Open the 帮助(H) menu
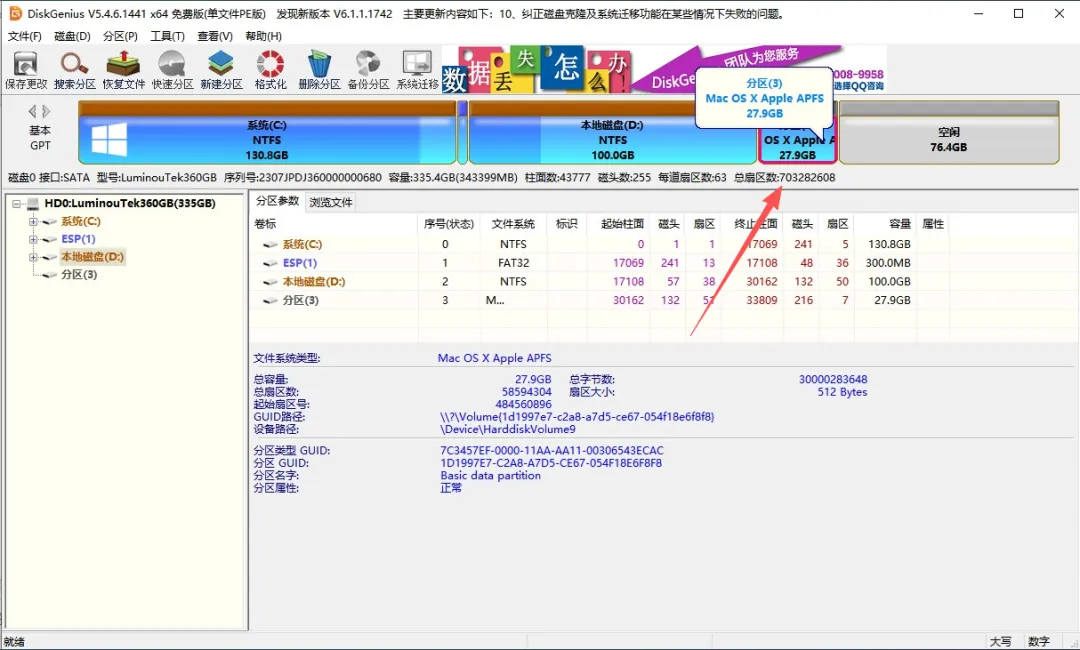The height and width of the screenshot is (650, 1080). click(263, 36)
